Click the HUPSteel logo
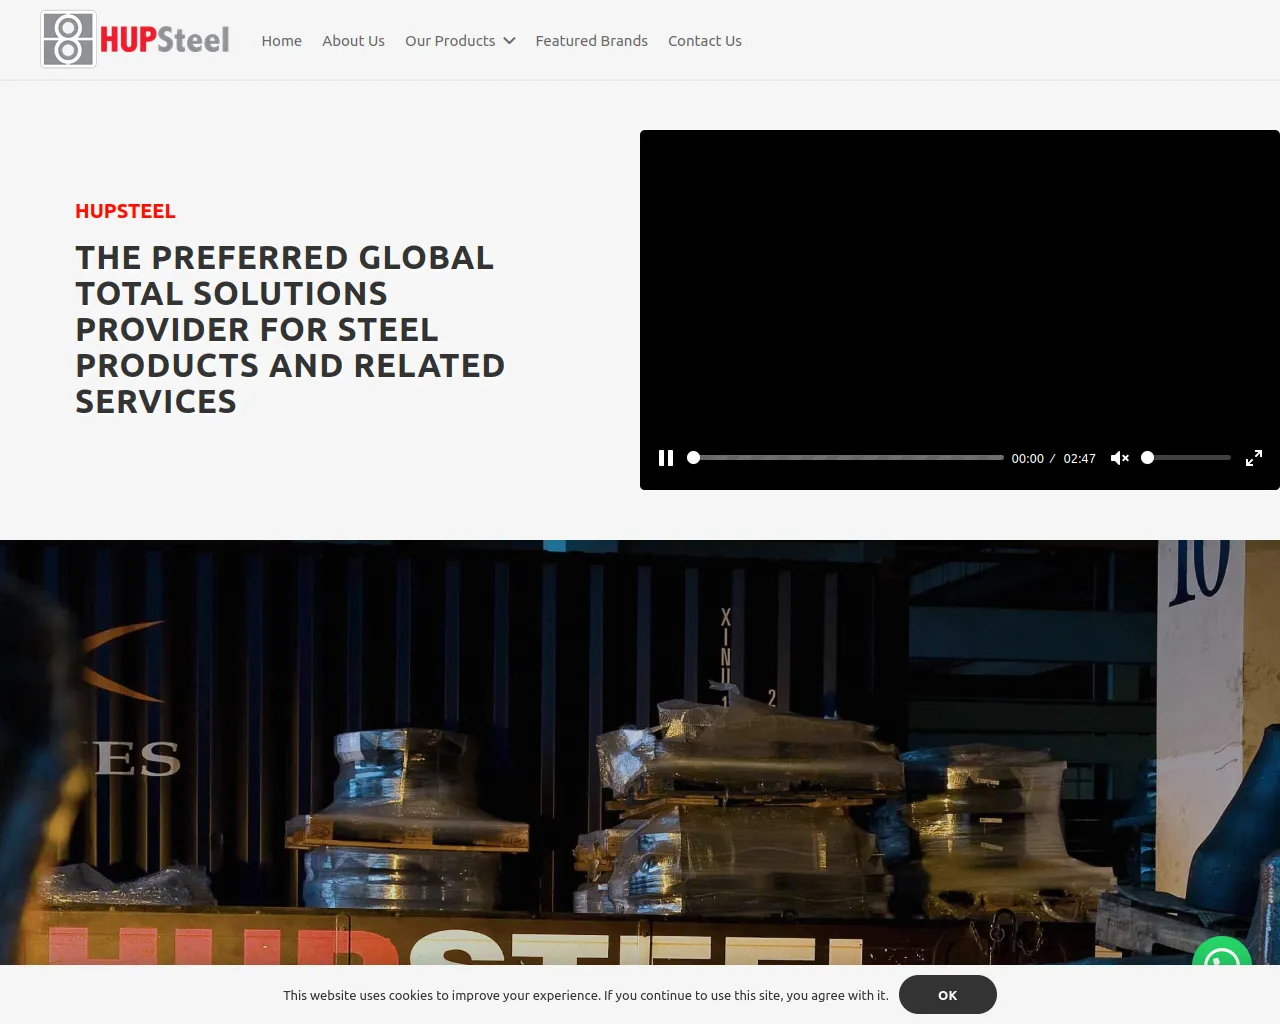The image size is (1280, 1024). 133,39
